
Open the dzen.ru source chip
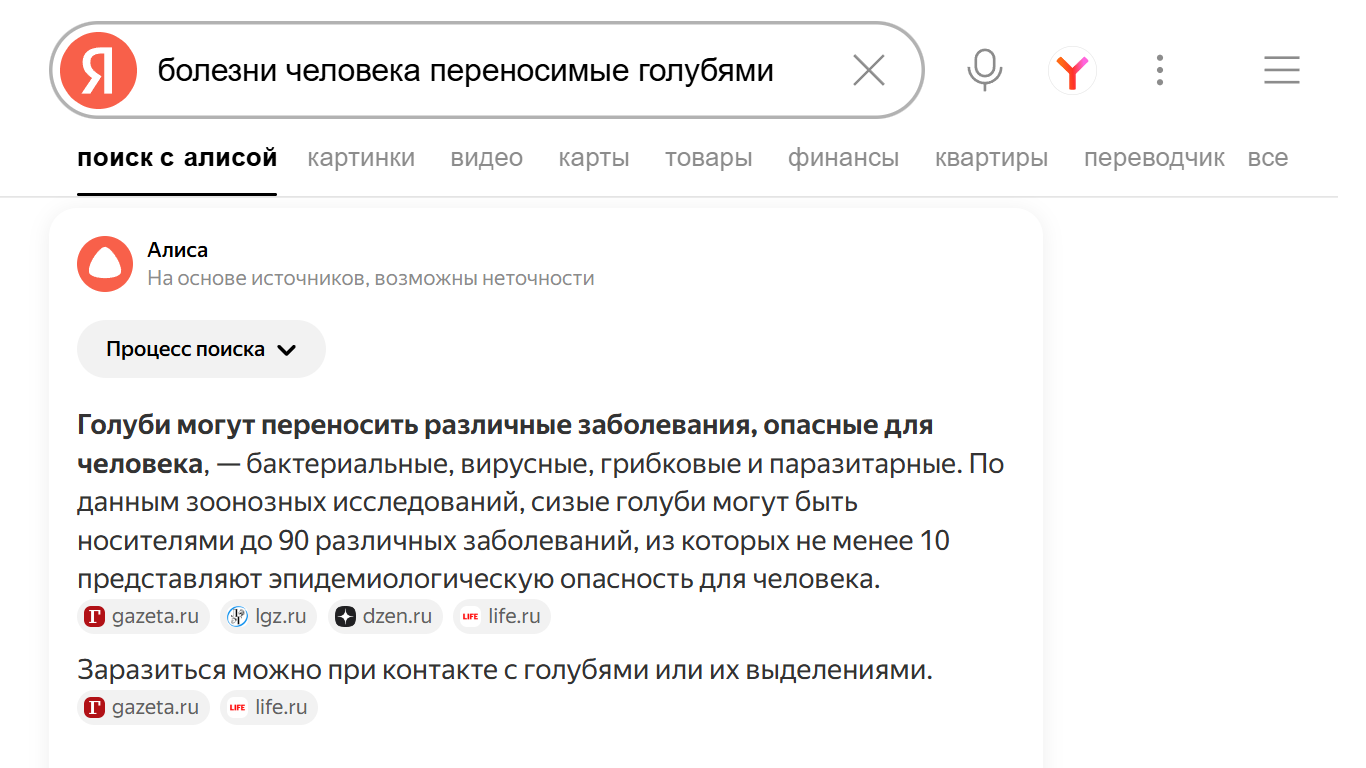386,616
